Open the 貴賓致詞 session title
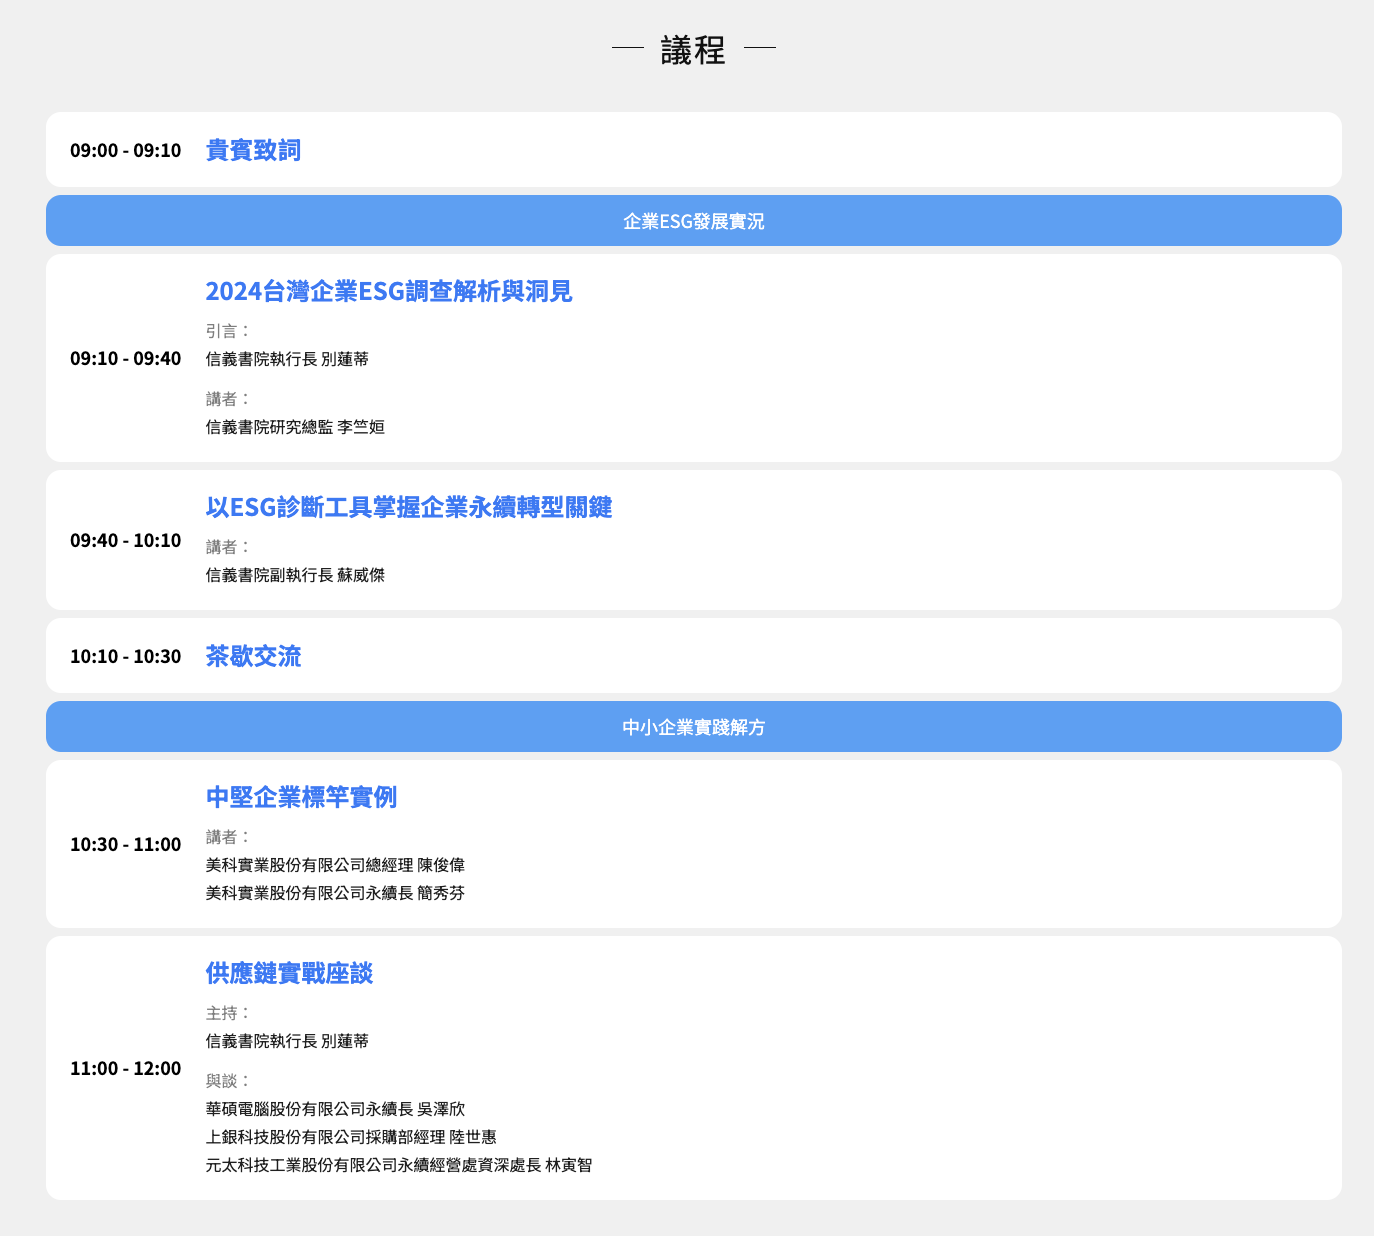Image resolution: width=1374 pixels, height=1236 pixels. [253, 150]
